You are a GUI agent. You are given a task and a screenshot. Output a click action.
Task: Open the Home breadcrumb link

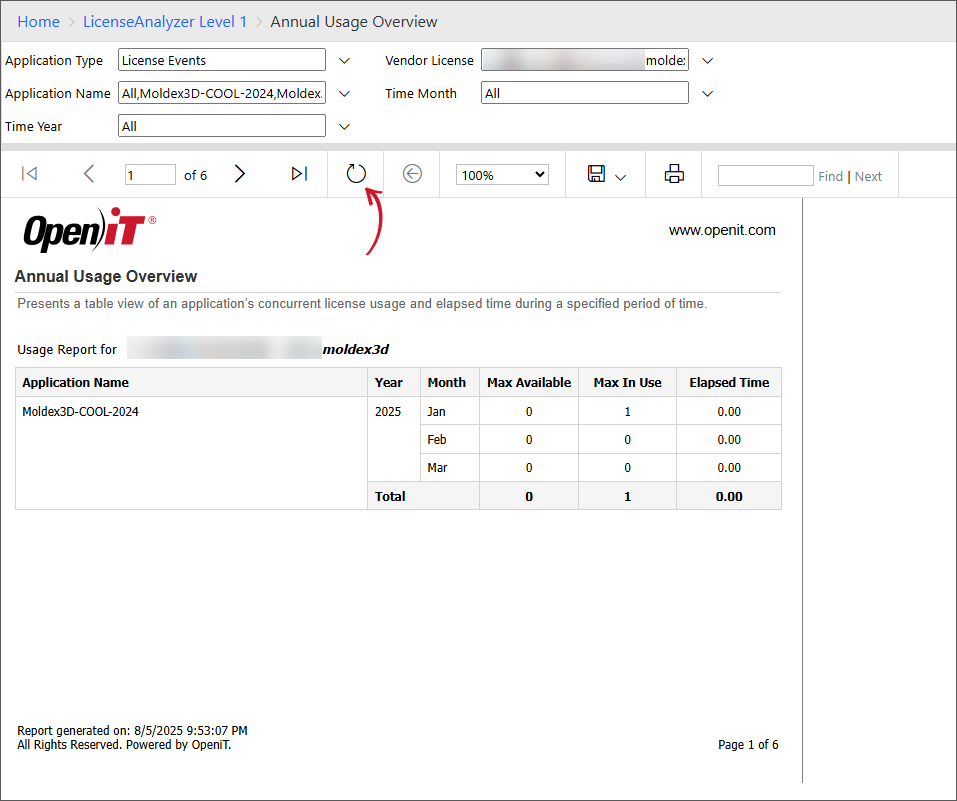[x=38, y=21]
